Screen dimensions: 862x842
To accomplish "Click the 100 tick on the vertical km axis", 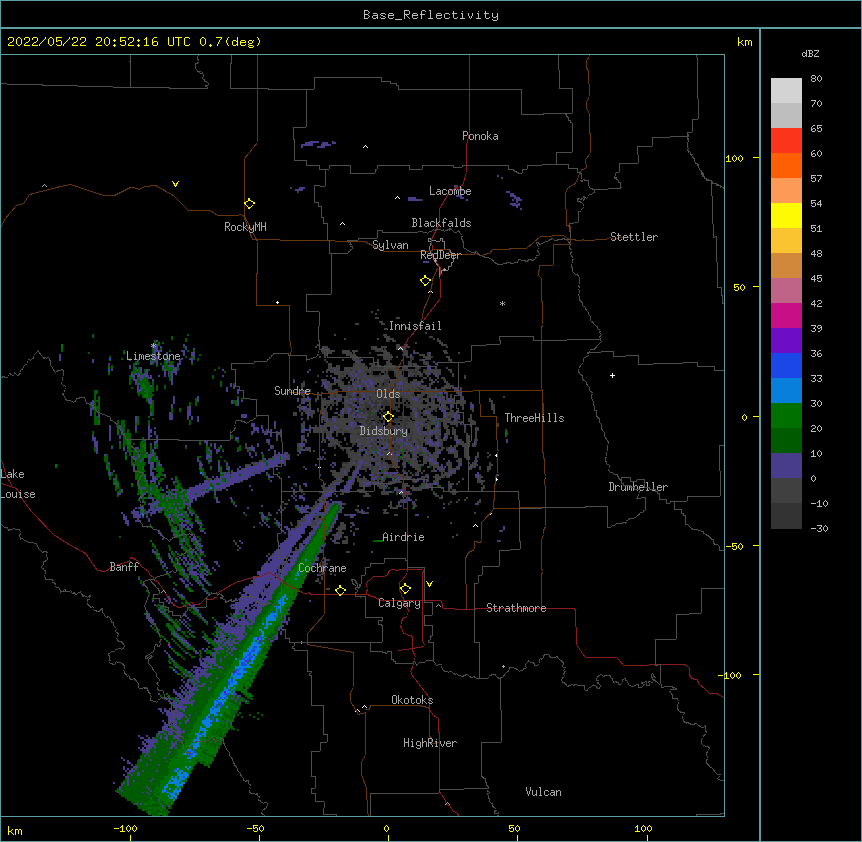I will (x=734, y=158).
